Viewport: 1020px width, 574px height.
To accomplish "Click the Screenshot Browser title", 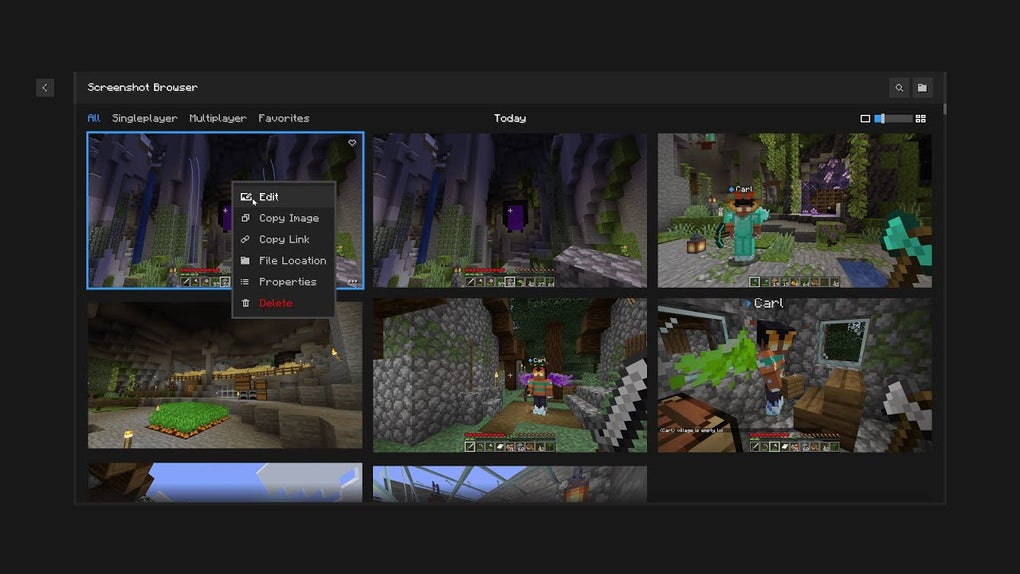I will coord(142,87).
